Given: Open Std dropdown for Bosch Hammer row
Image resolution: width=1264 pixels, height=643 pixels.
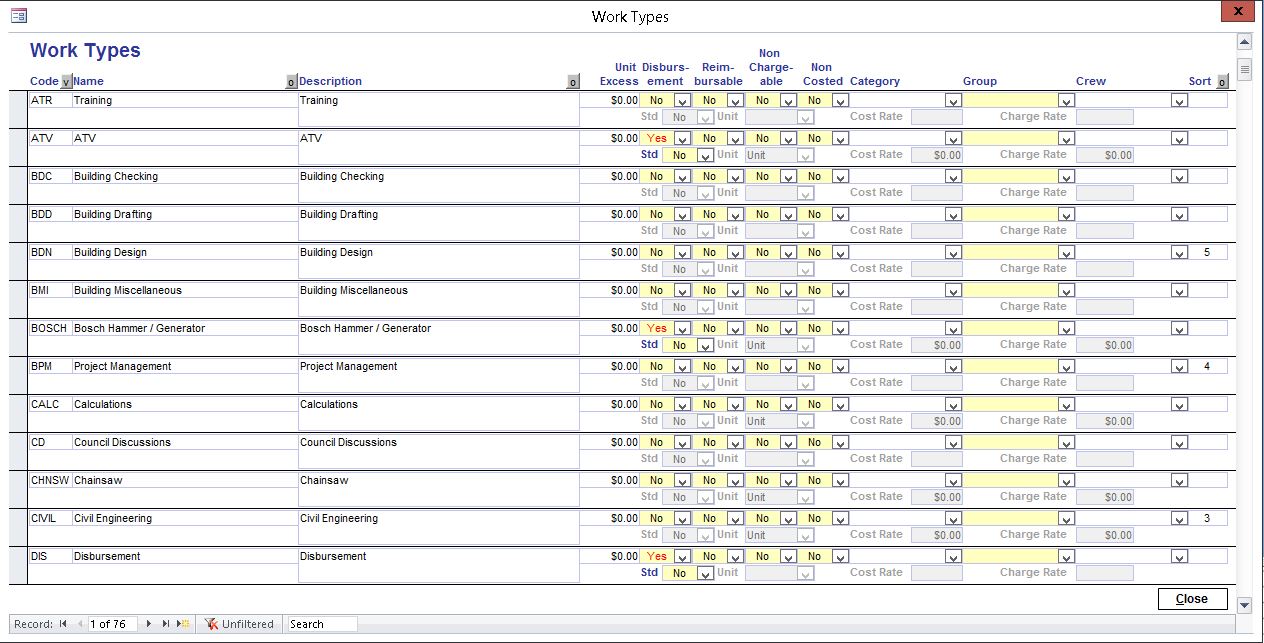Looking at the screenshot, I should (x=705, y=346).
